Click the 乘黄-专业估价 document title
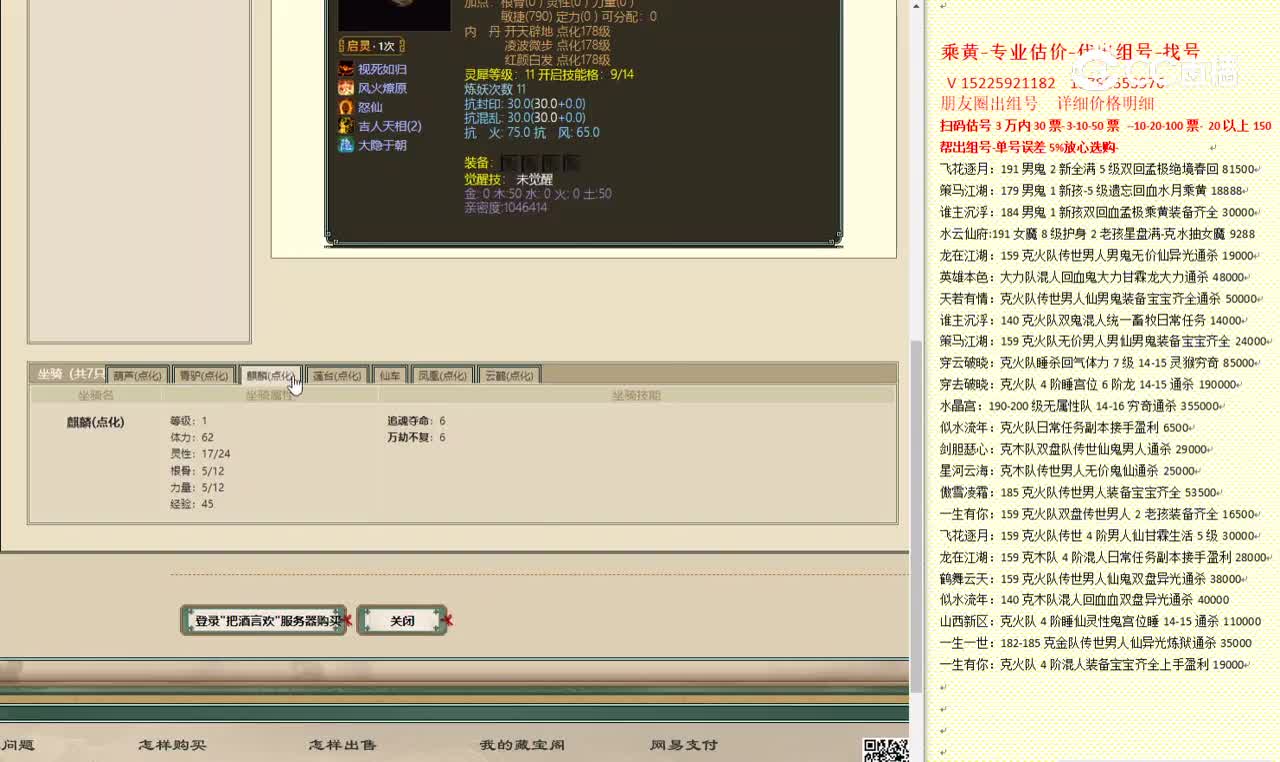Image resolution: width=1280 pixels, height=762 pixels. pyautogui.click(x=1070, y=51)
